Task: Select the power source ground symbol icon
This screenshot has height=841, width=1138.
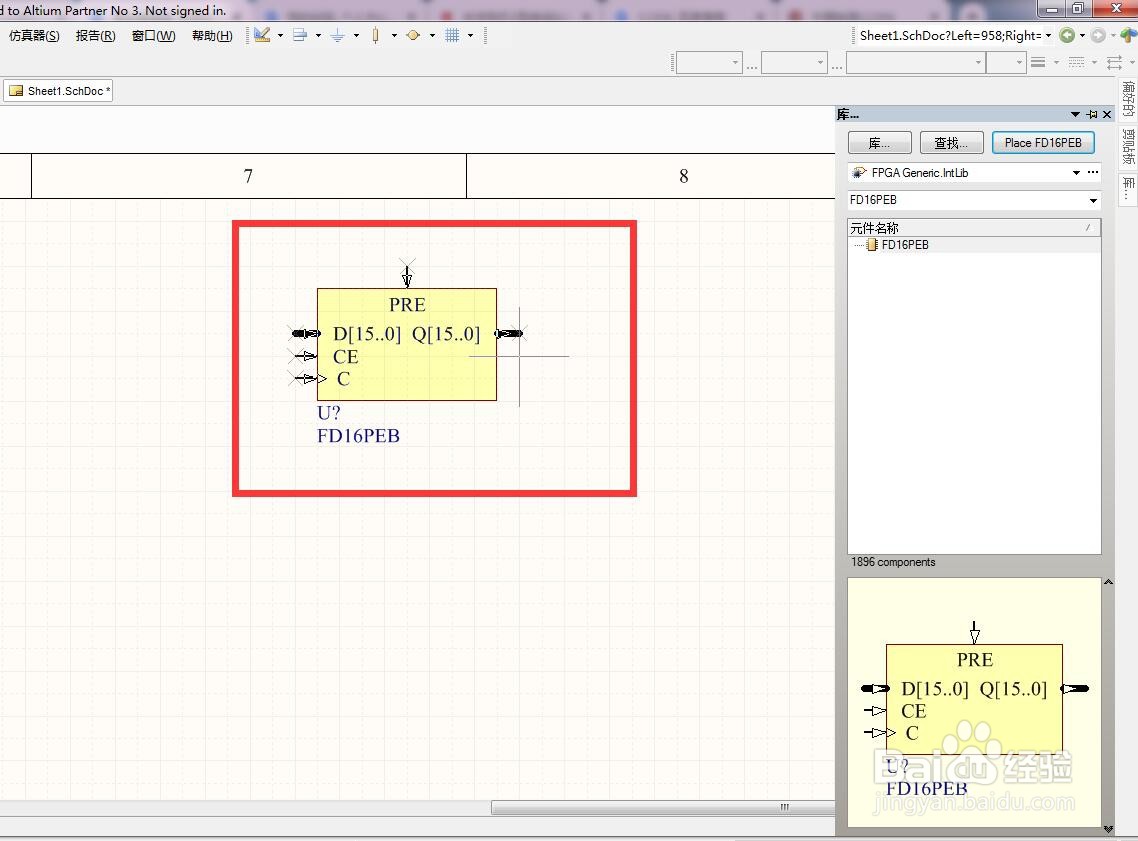Action: tap(337, 35)
